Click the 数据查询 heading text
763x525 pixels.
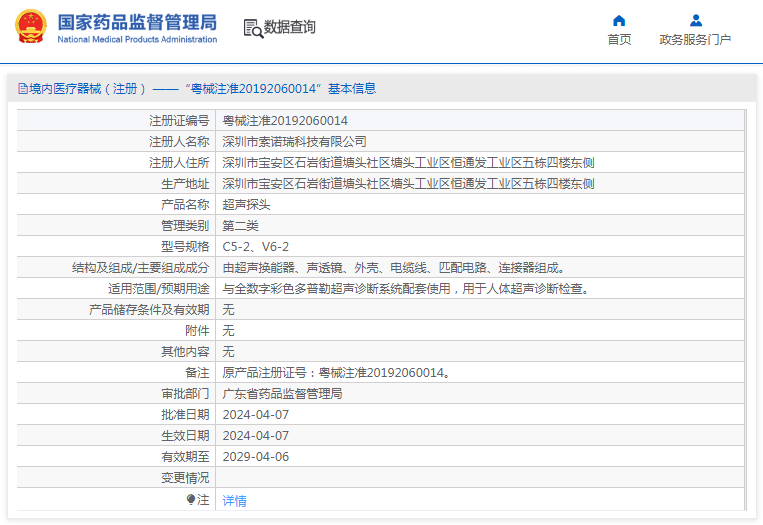290,27
